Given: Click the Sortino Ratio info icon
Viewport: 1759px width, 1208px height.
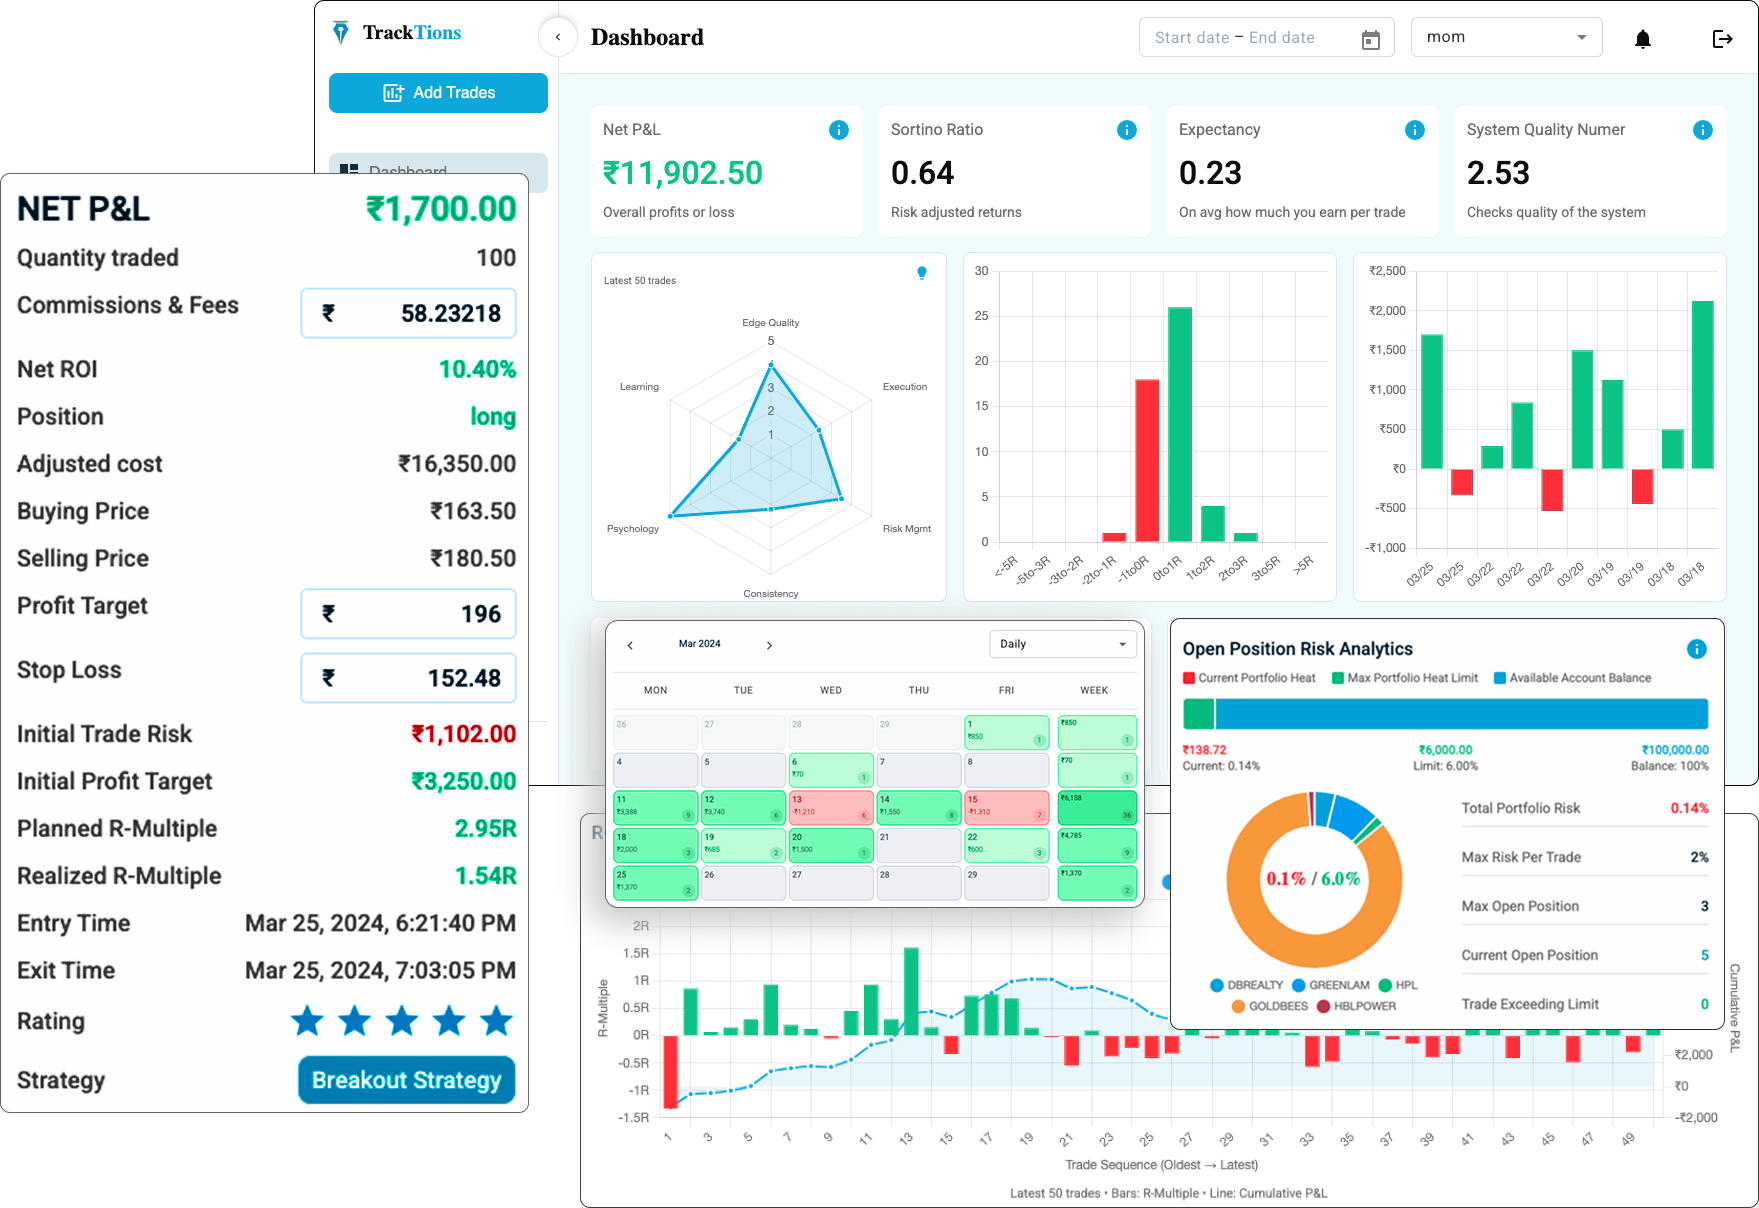Looking at the screenshot, I should [1126, 130].
